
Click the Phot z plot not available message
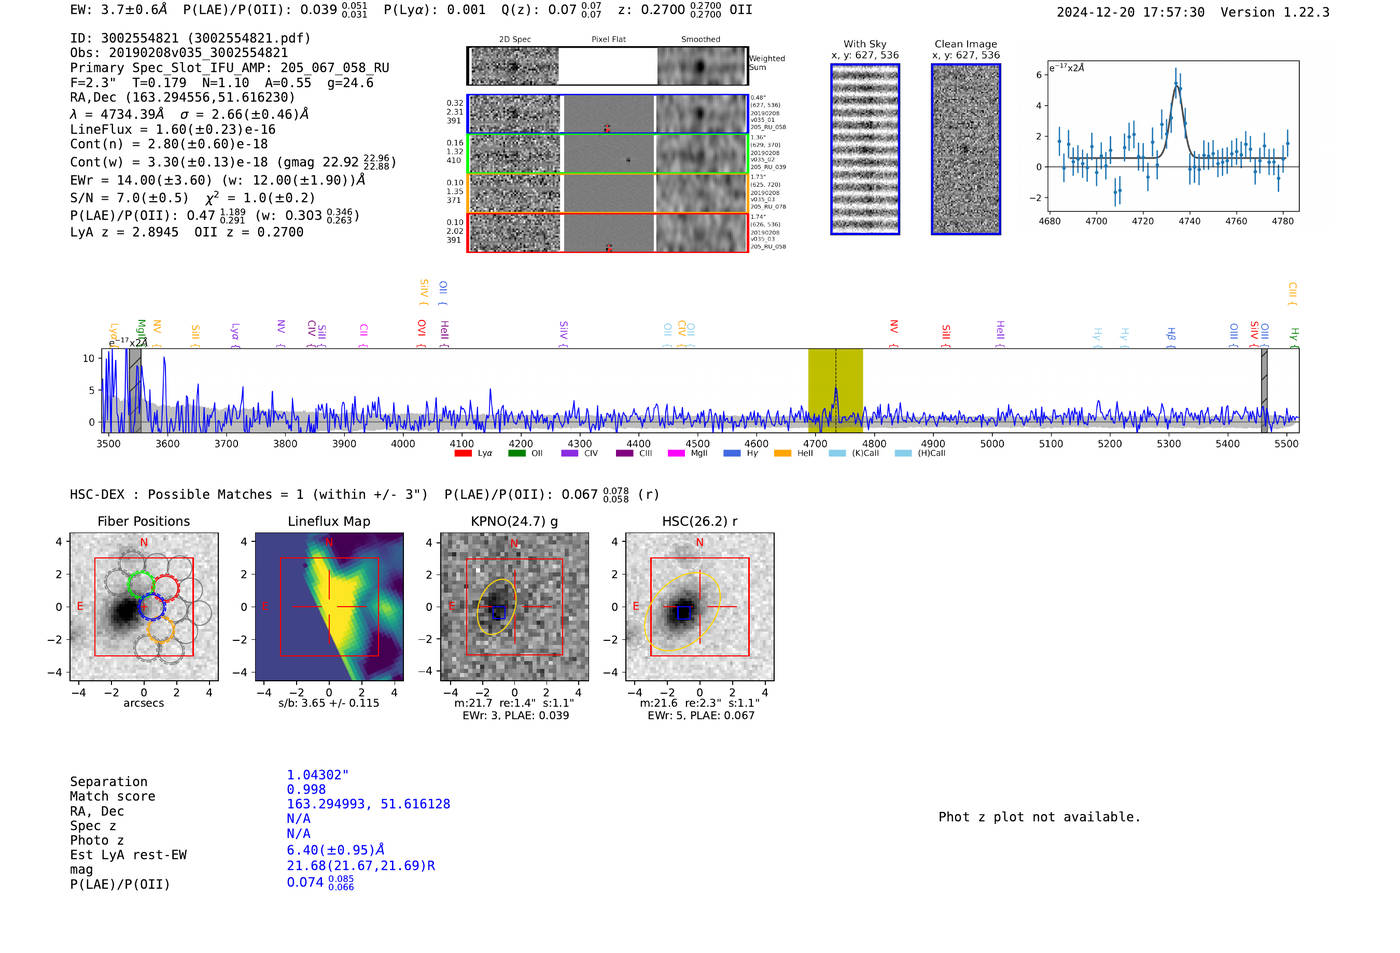pyautogui.click(x=1040, y=817)
